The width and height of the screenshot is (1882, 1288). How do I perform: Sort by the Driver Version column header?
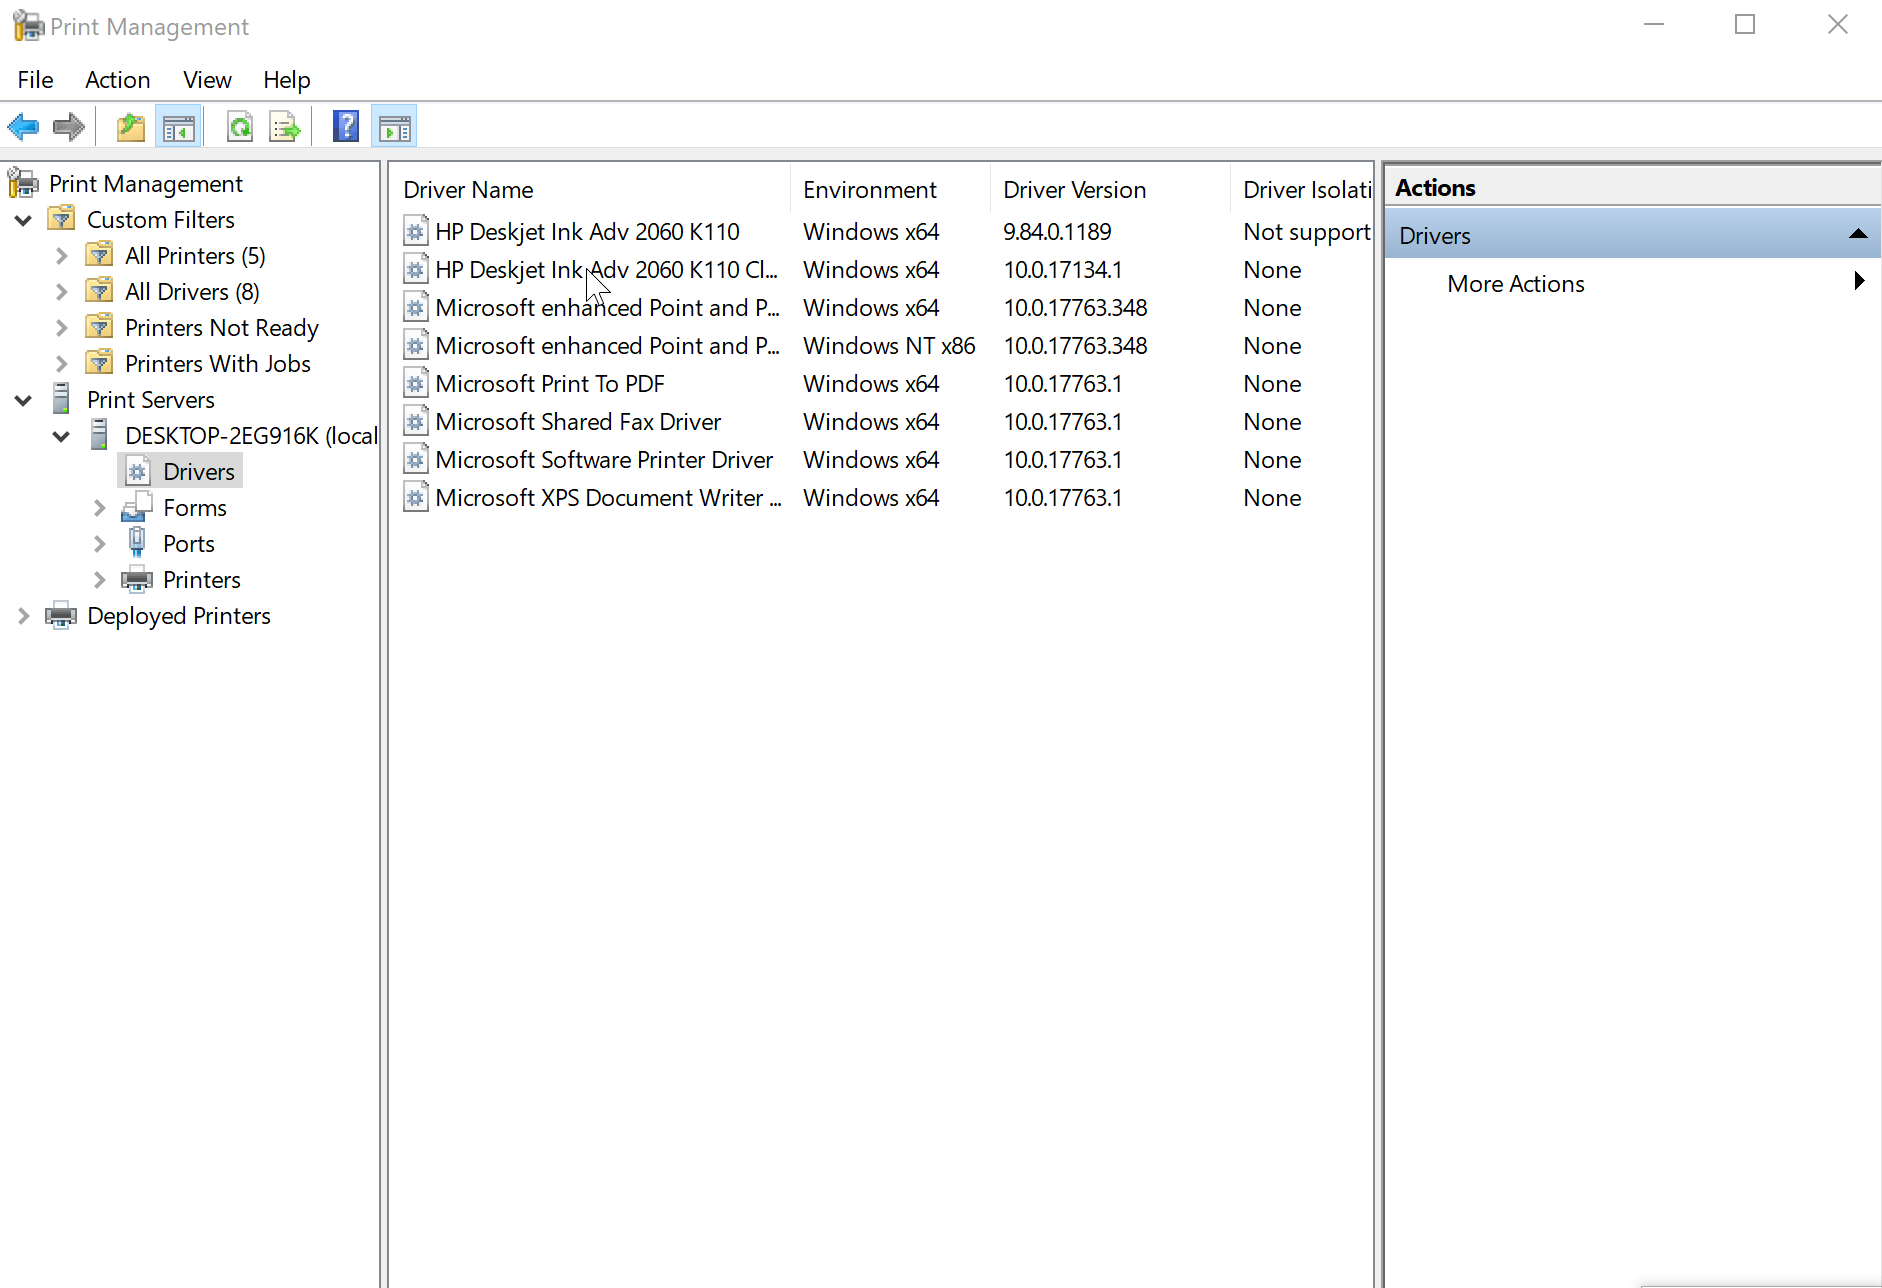[x=1111, y=190]
